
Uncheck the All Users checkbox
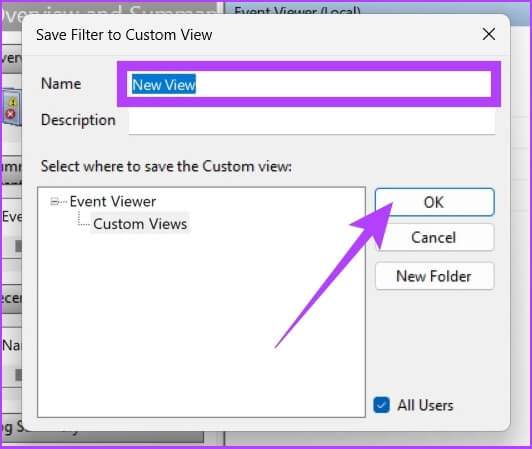[381, 405]
